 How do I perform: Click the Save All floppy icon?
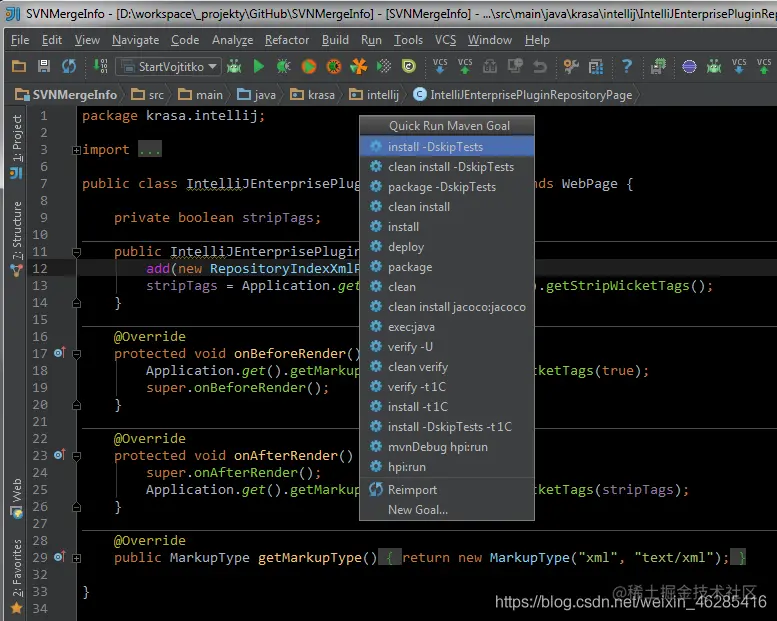[x=44, y=66]
